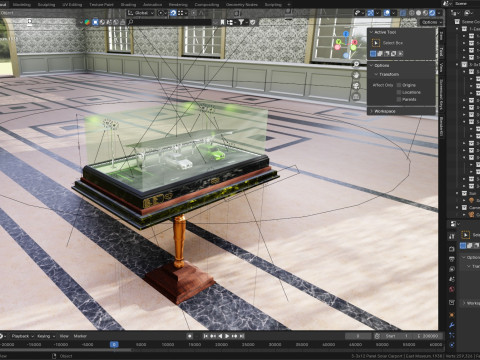480x360 pixels.
Task: Open the Output properties tab
Action: 452,259
